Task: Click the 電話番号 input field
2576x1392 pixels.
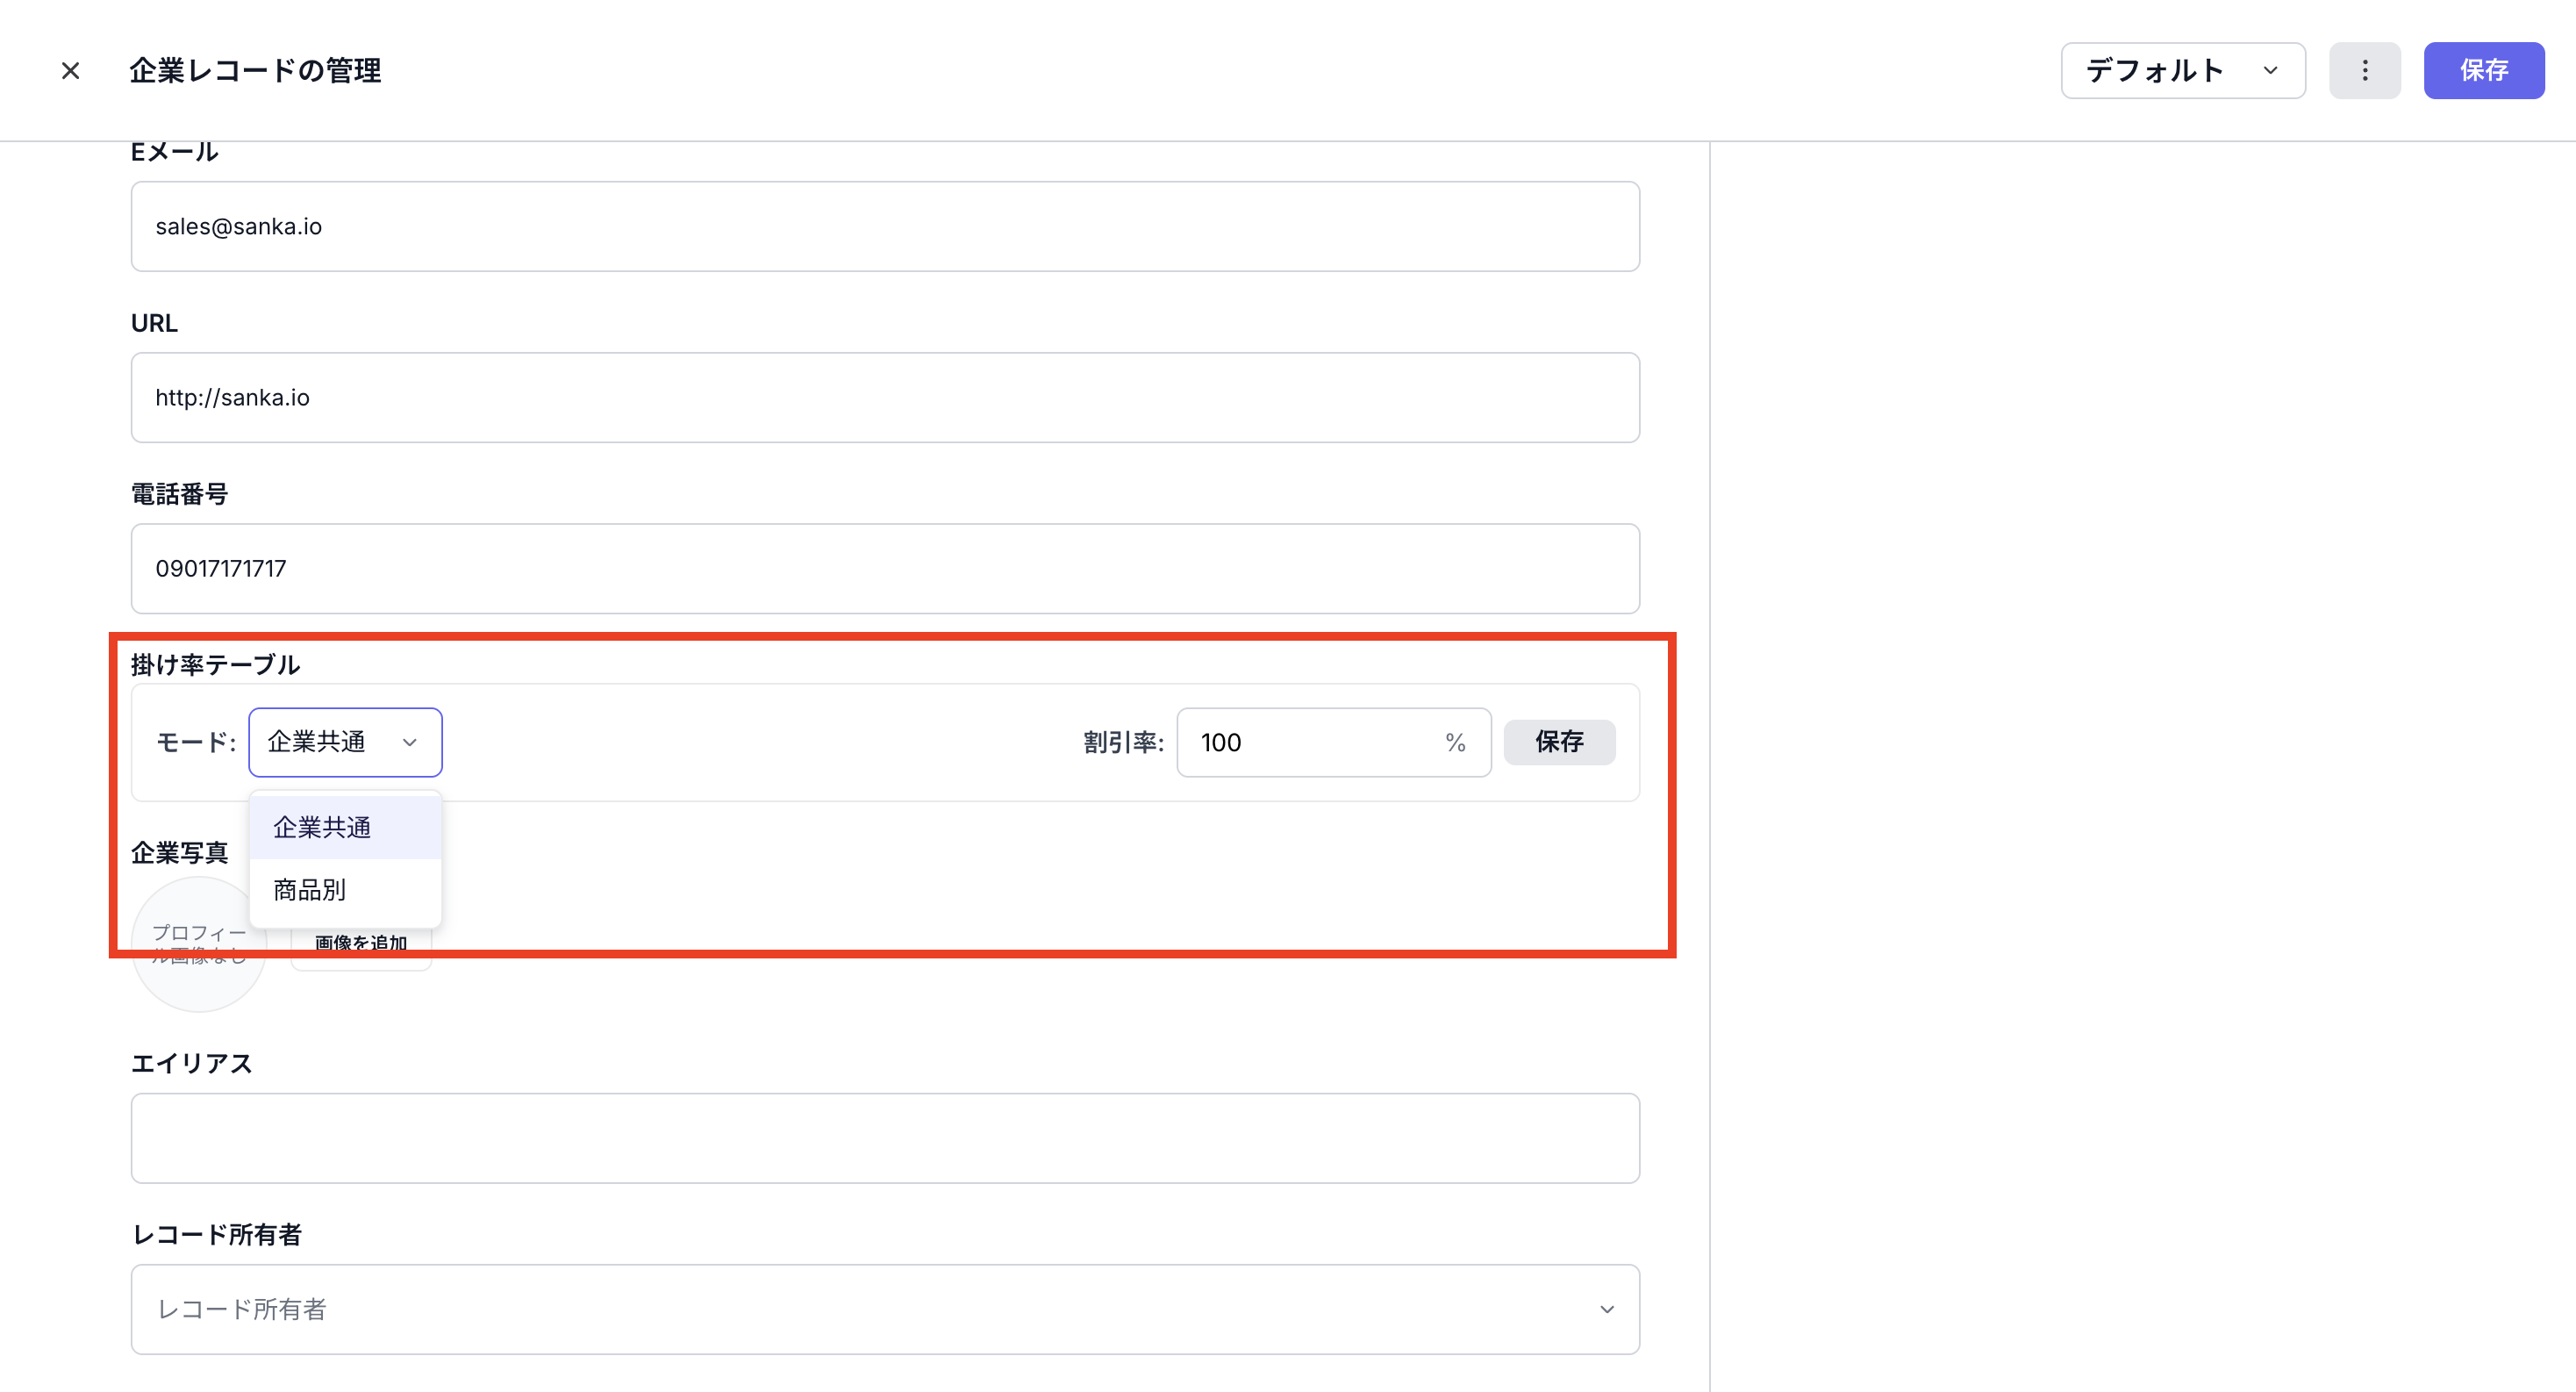Action: click(x=884, y=569)
